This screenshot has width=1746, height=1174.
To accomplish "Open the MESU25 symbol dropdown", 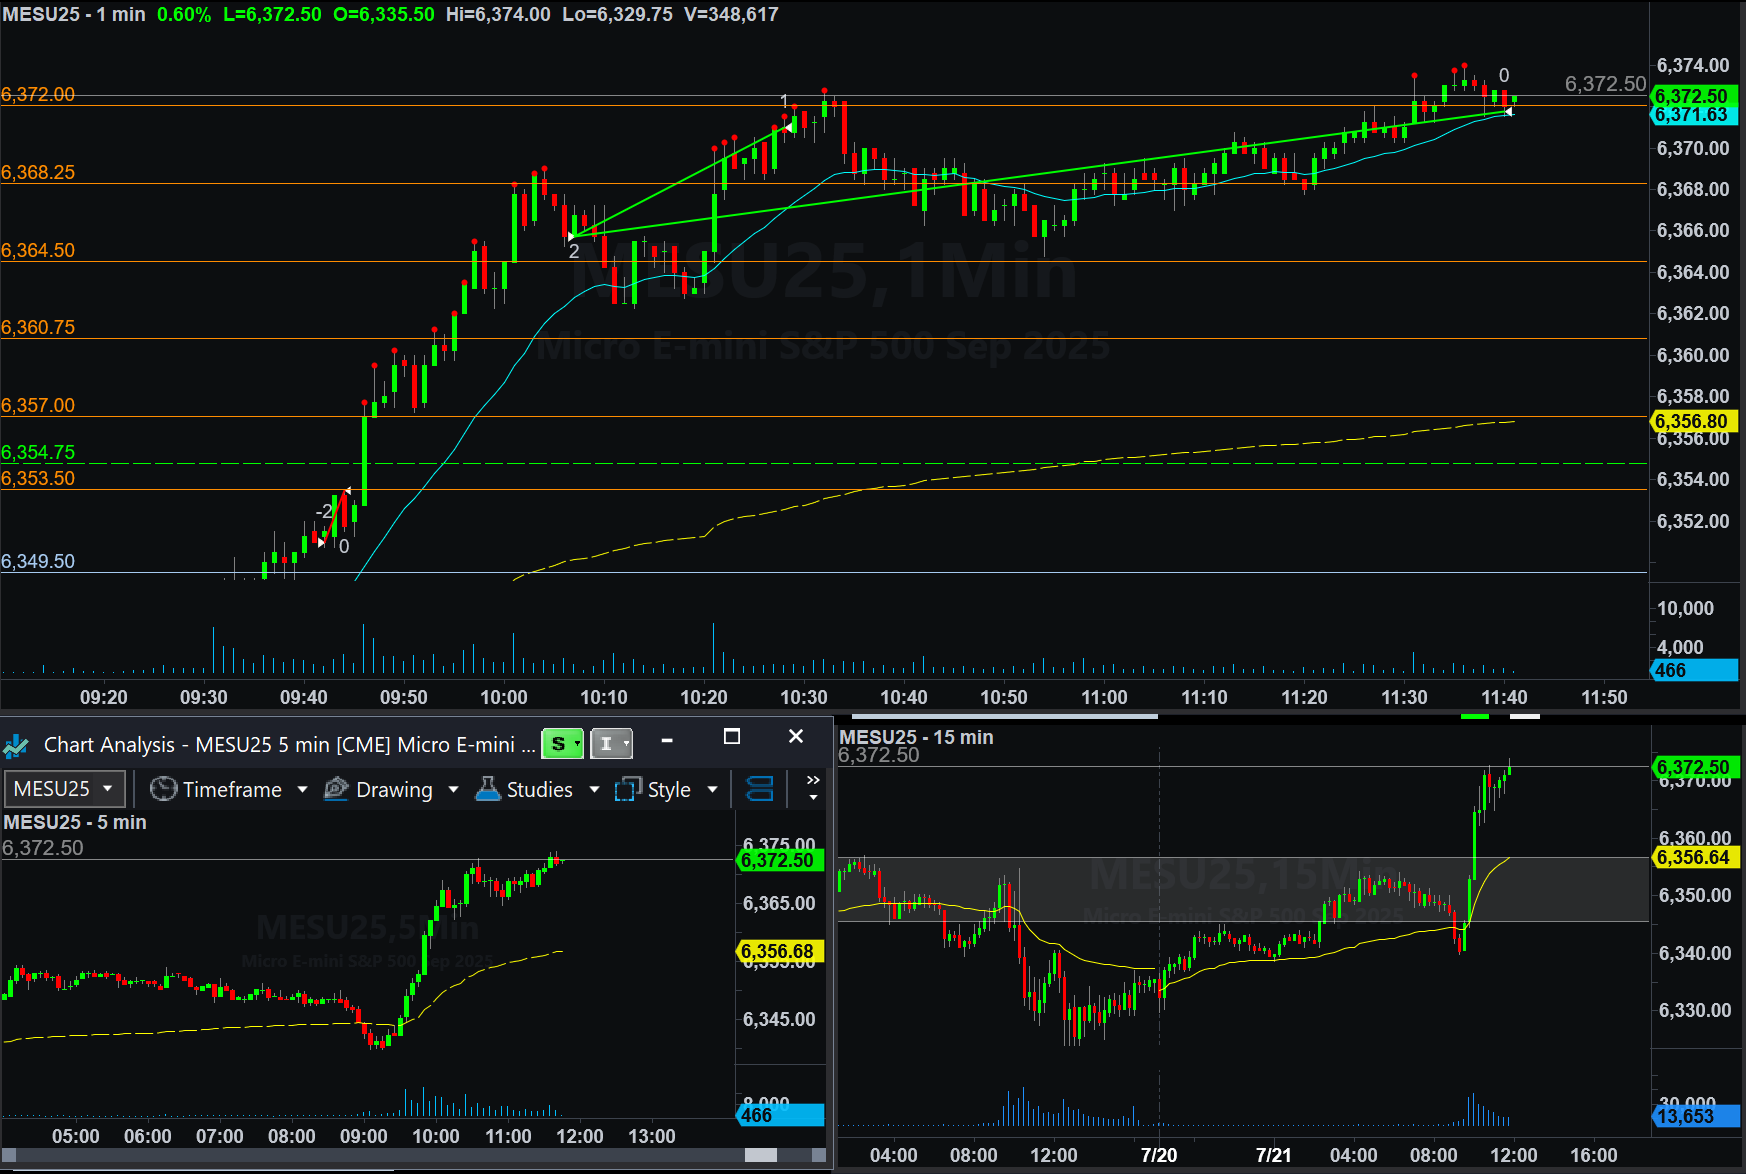I will 66,789.
